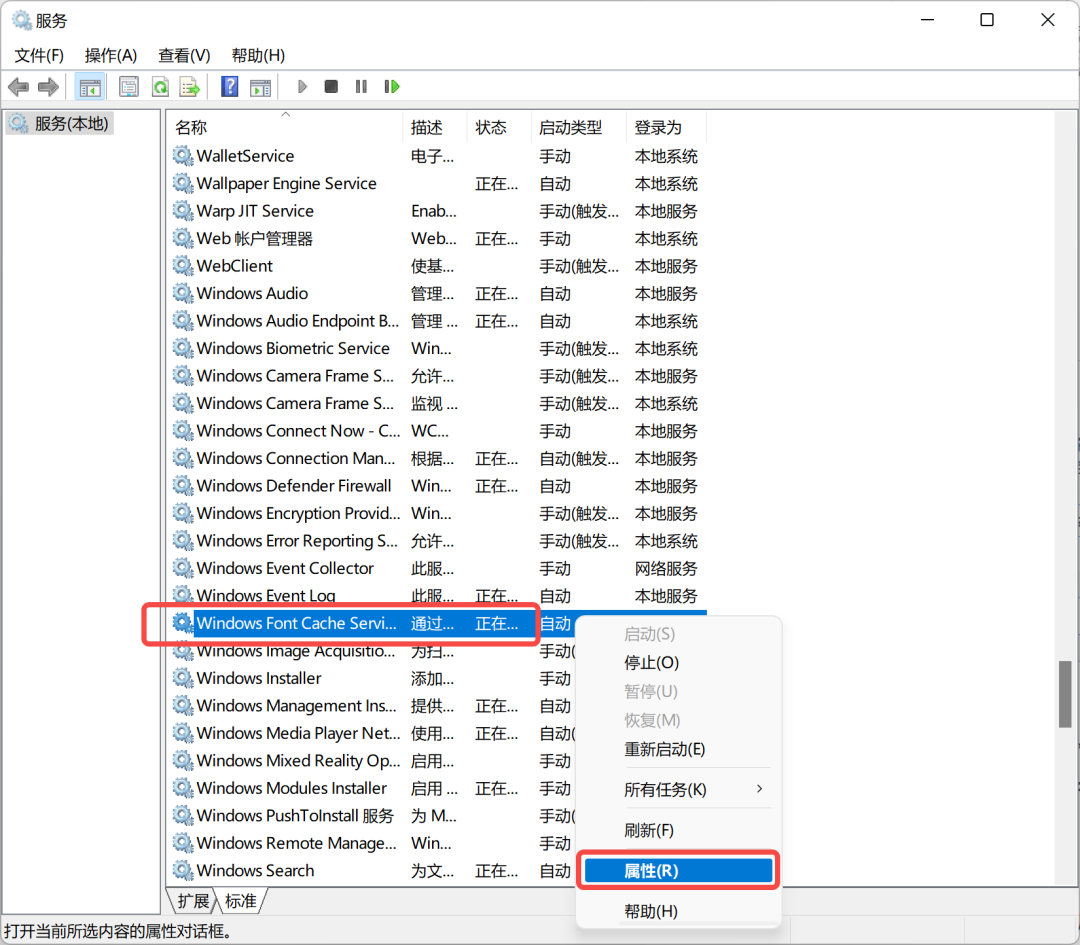Viewport: 1080px width, 945px height.
Task: Click the right-side vertical scrollbar thumb
Action: [x=1064, y=694]
